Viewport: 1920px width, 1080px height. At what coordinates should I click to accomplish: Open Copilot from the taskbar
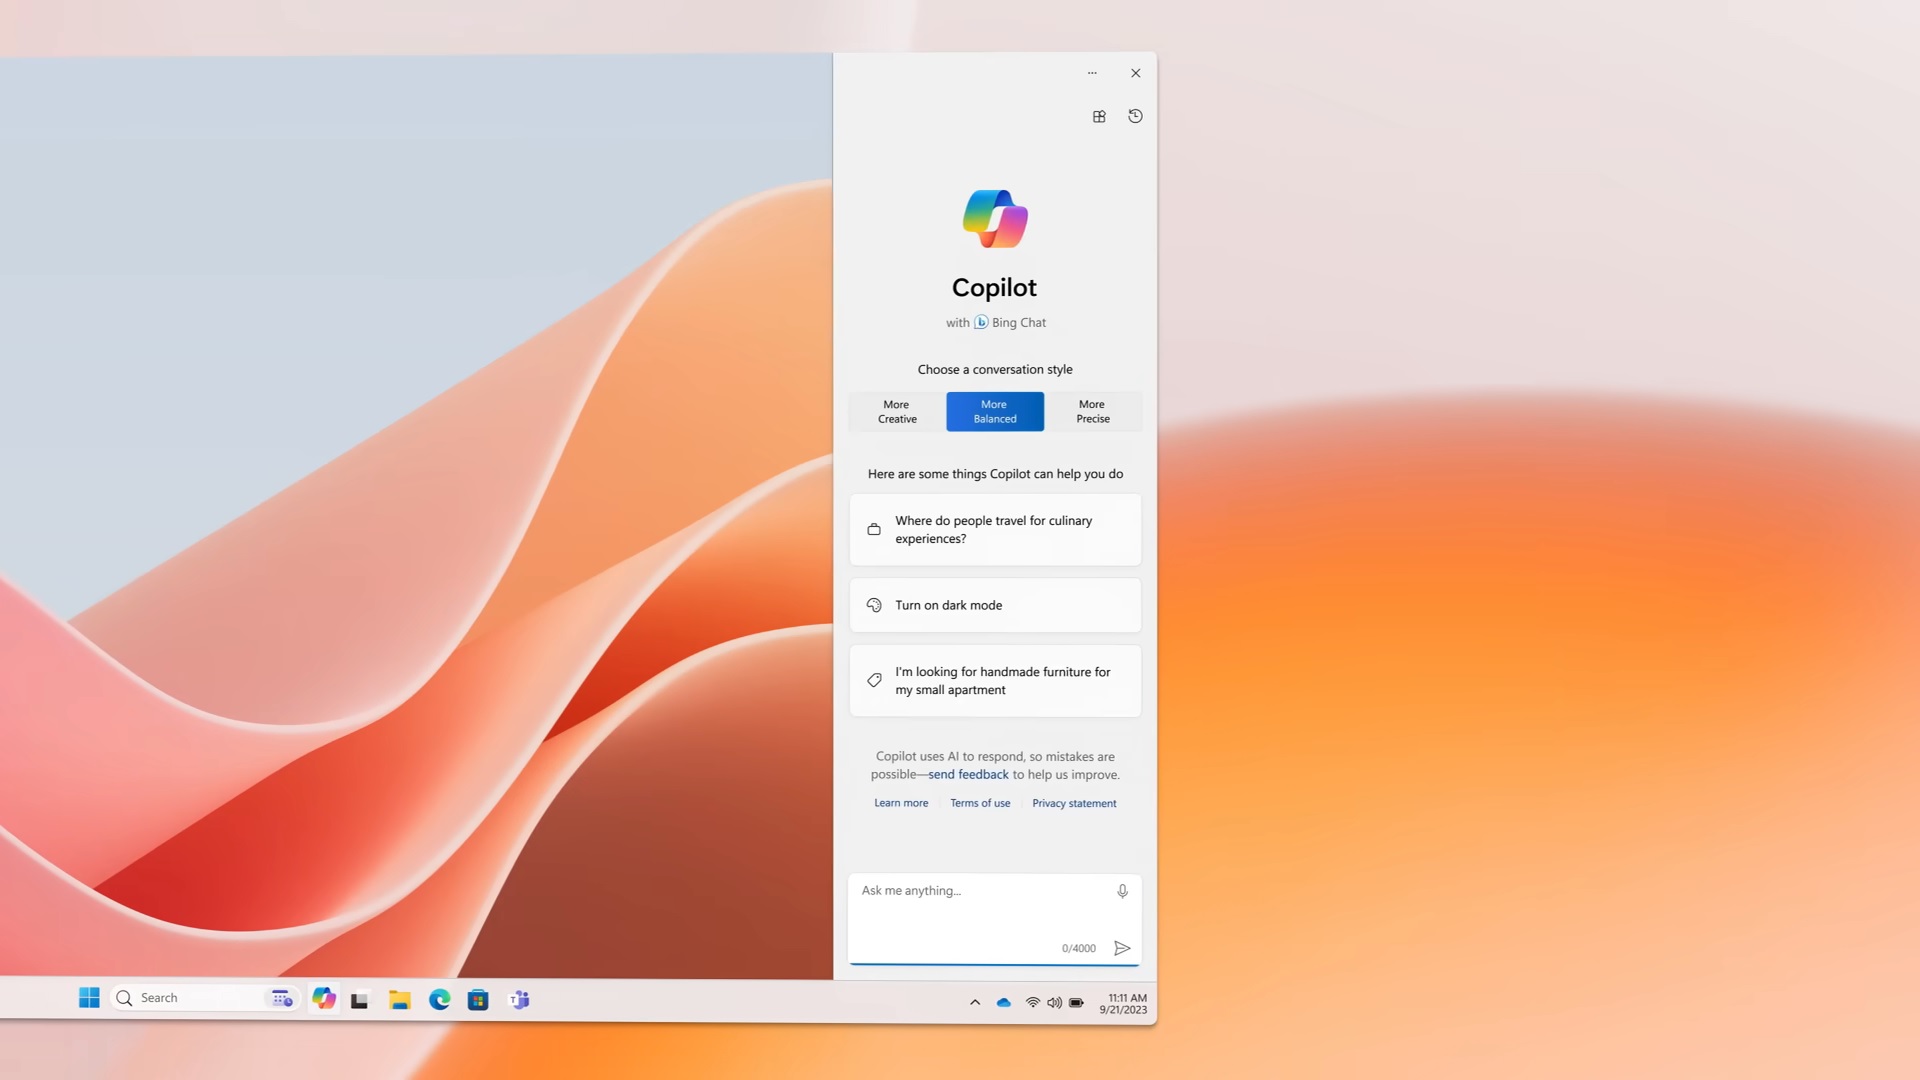[x=324, y=998]
